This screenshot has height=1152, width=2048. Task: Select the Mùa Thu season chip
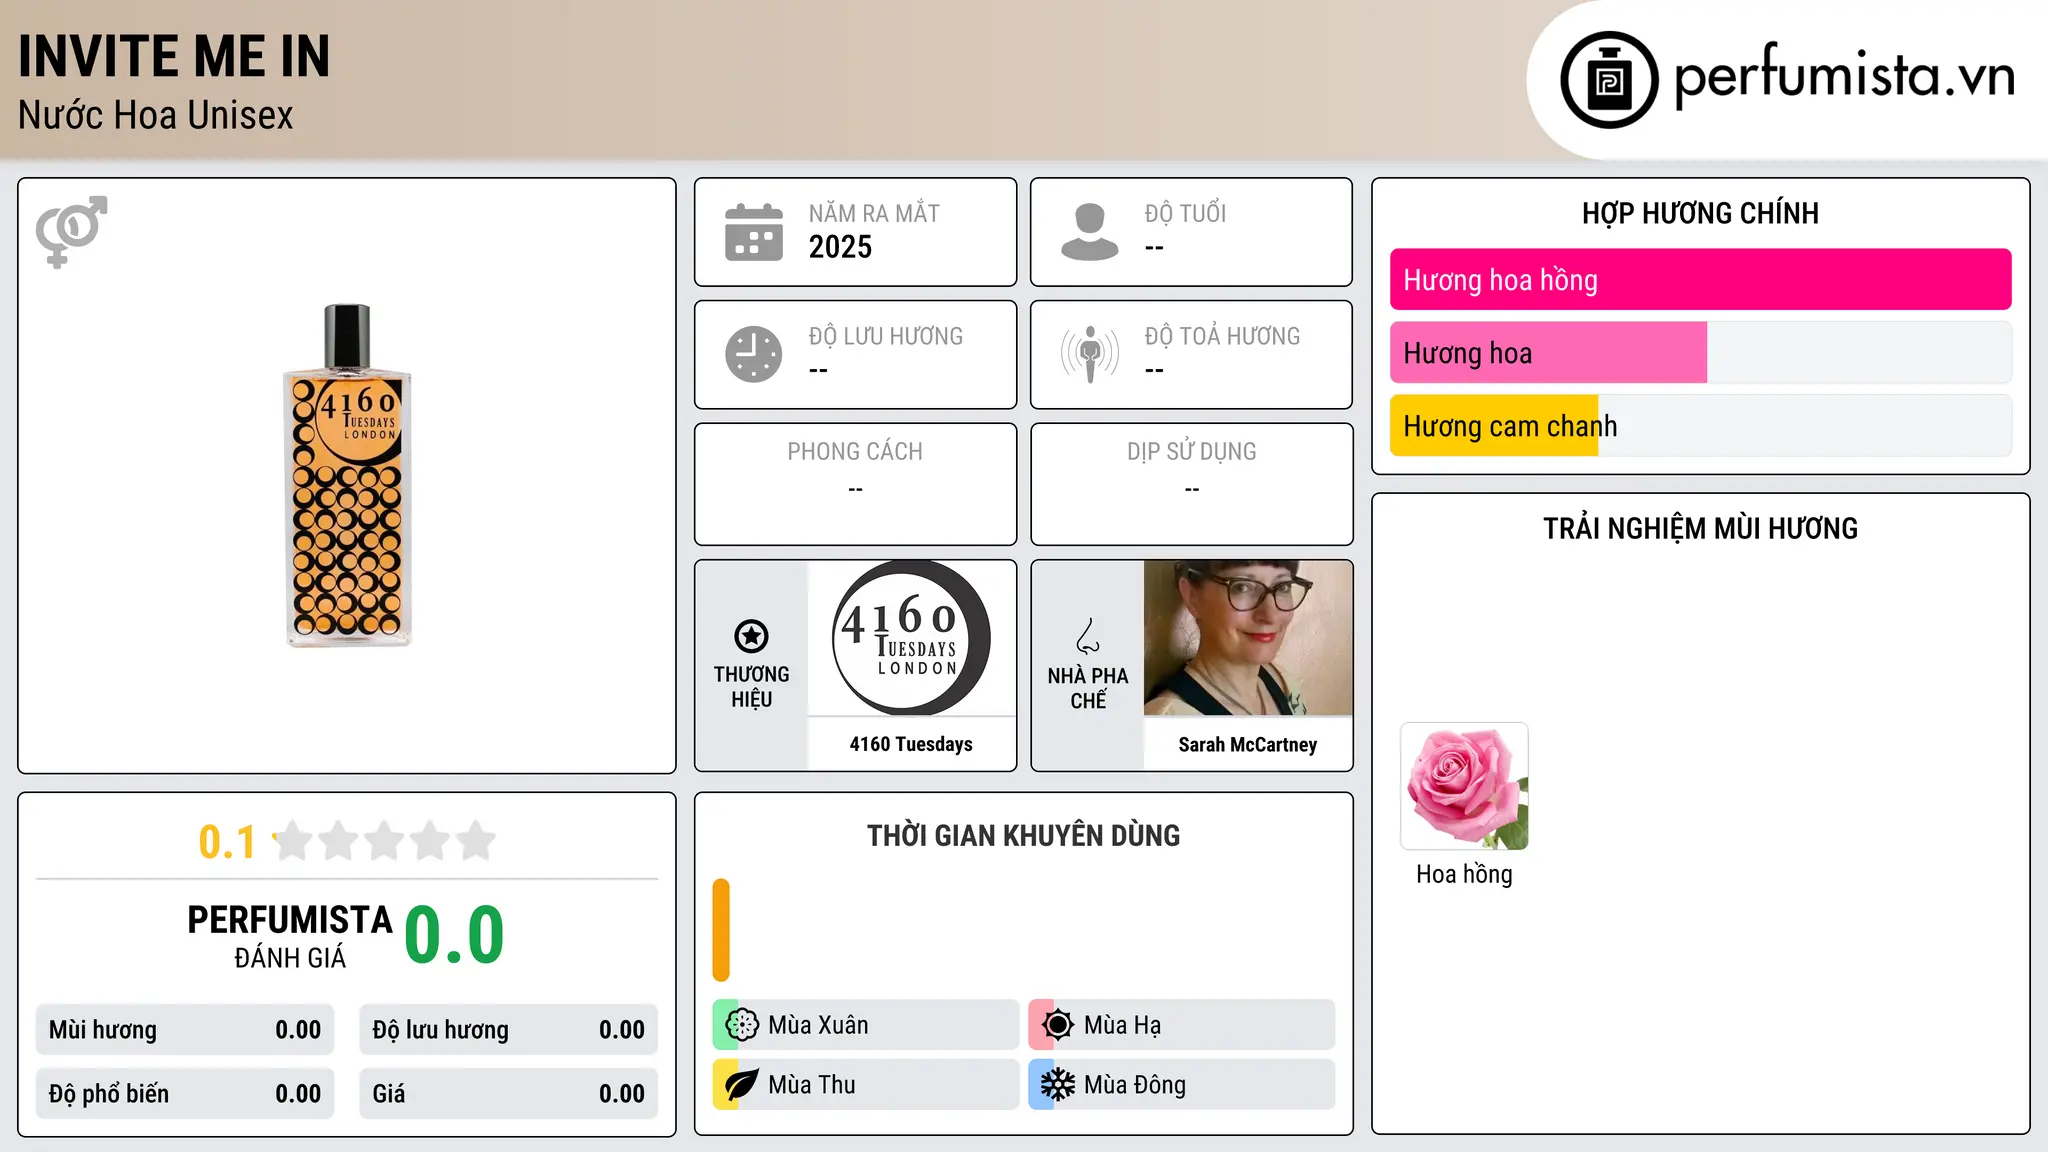pyautogui.click(x=866, y=1085)
